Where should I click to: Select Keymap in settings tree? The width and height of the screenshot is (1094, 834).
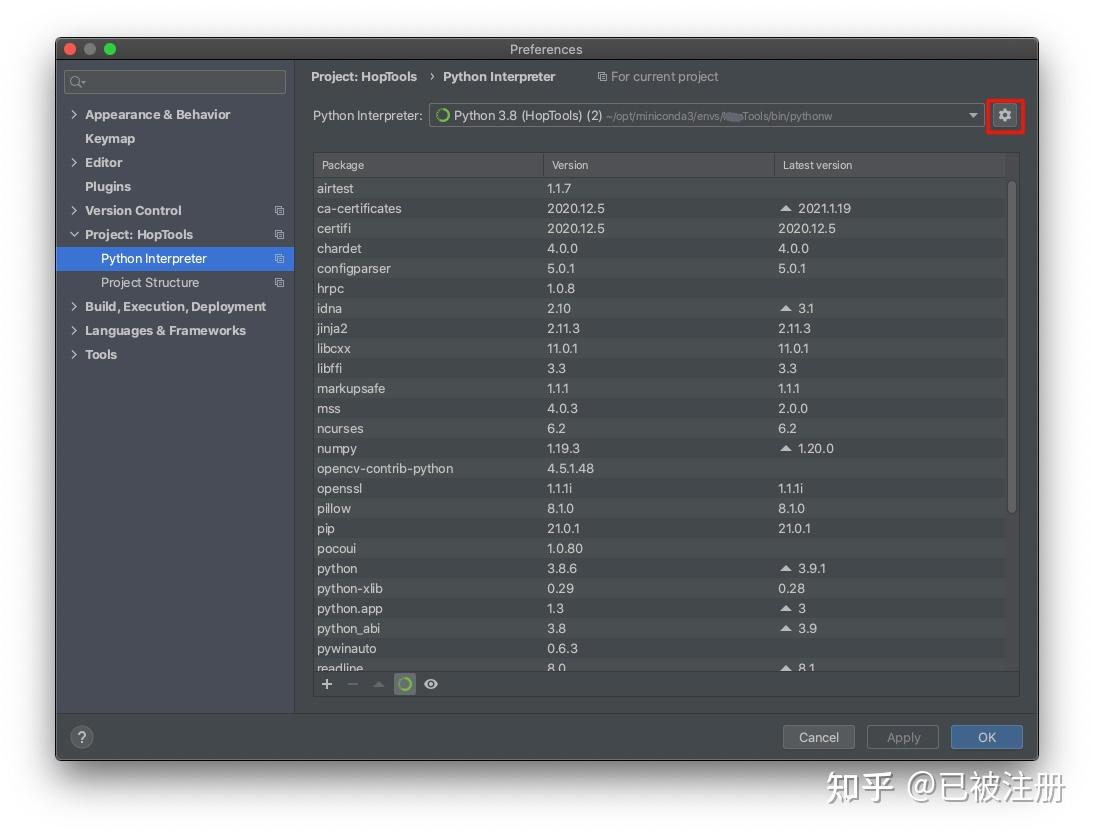[x=110, y=138]
